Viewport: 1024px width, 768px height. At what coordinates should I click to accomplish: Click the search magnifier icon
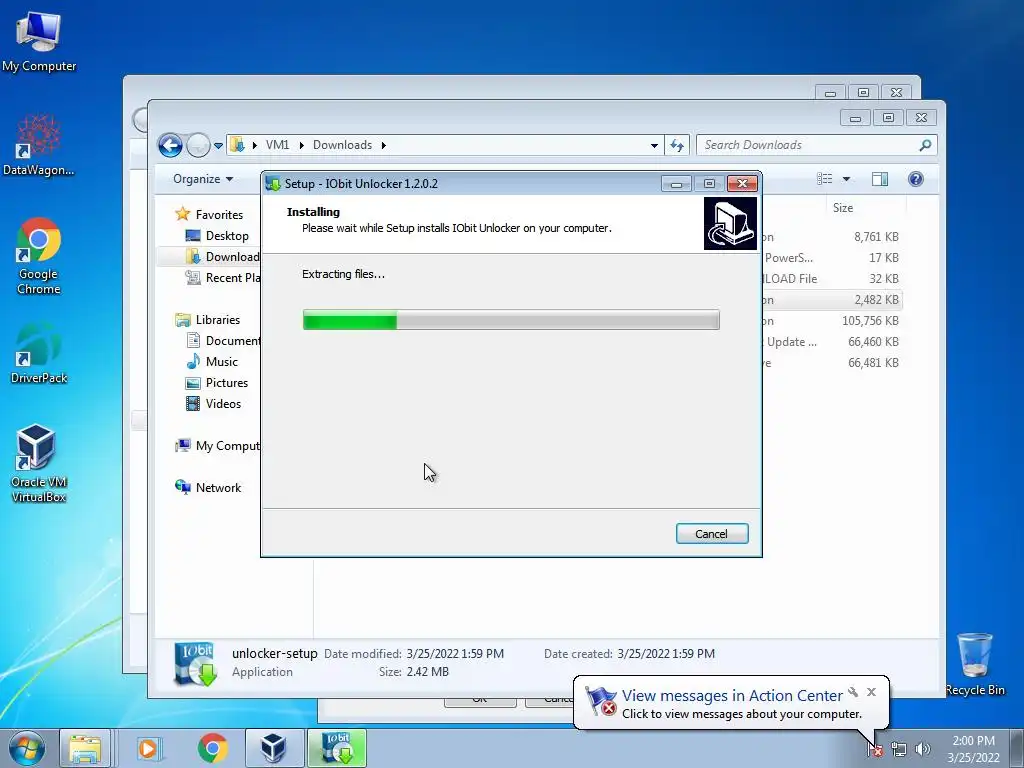coord(925,145)
